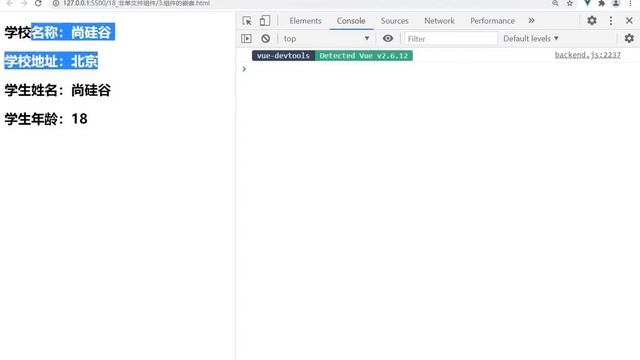The height and width of the screenshot is (360, 640).
Task: Open the browser profile avatar
Action: coord(616,3)
